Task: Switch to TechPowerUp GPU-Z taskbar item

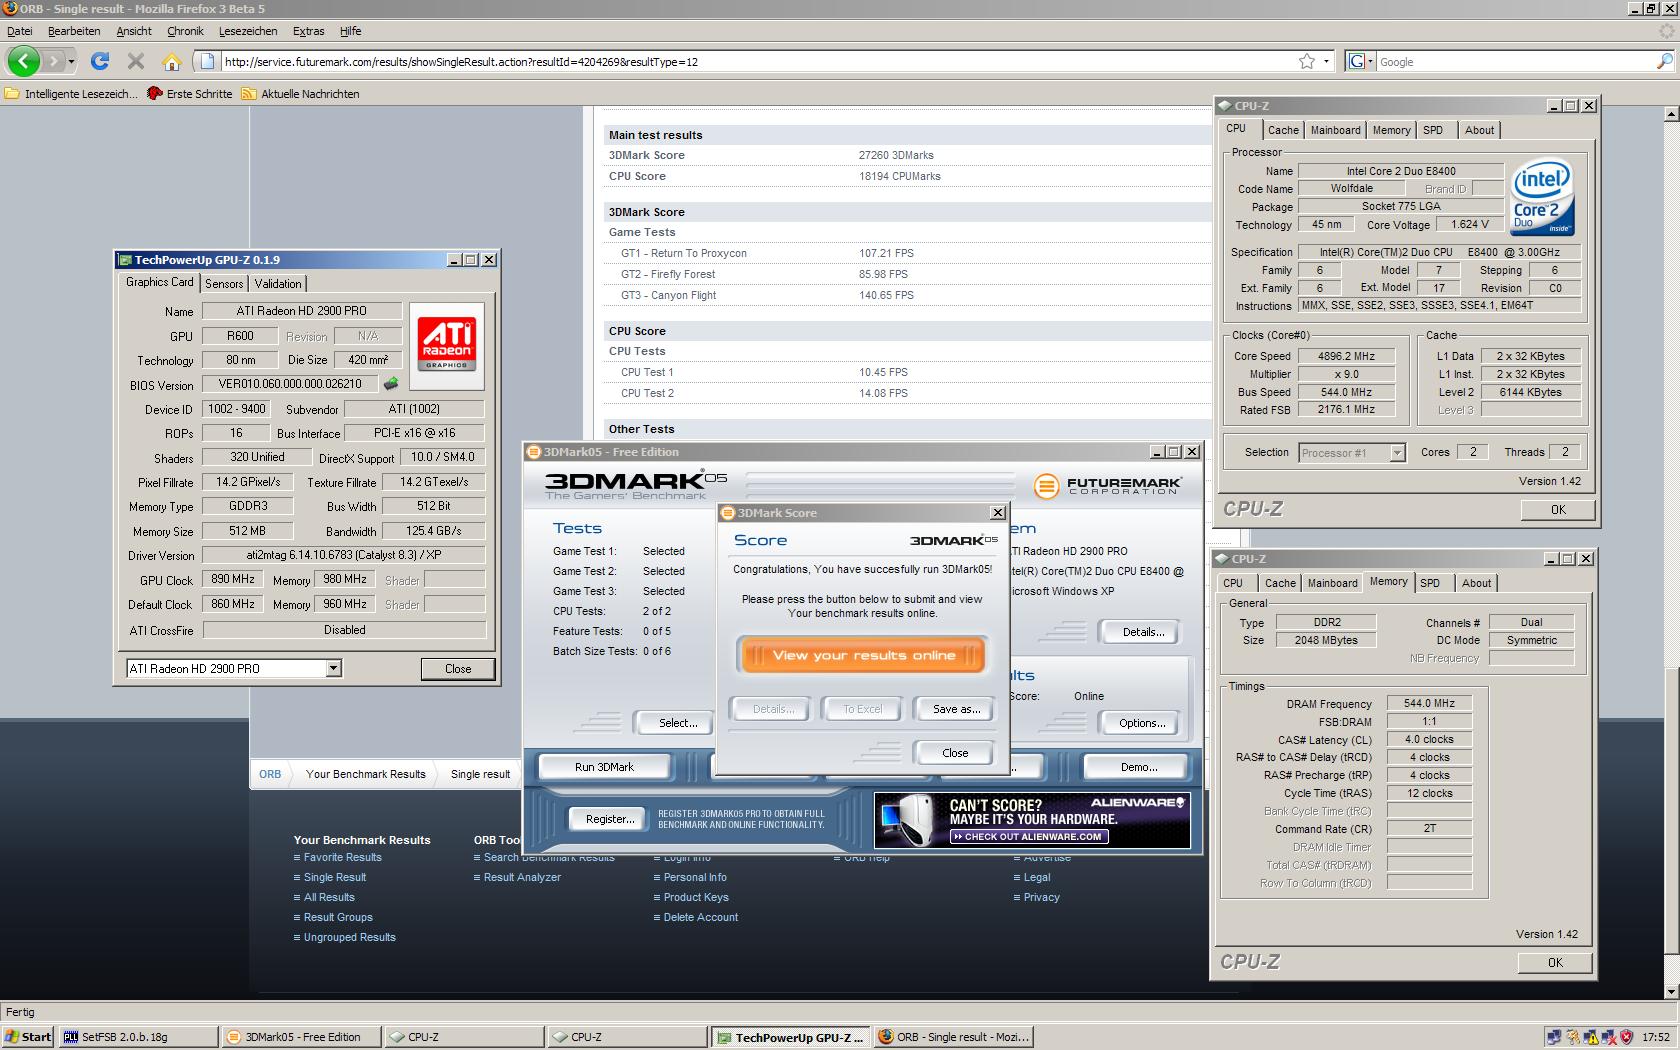Action: (791, 1037)
